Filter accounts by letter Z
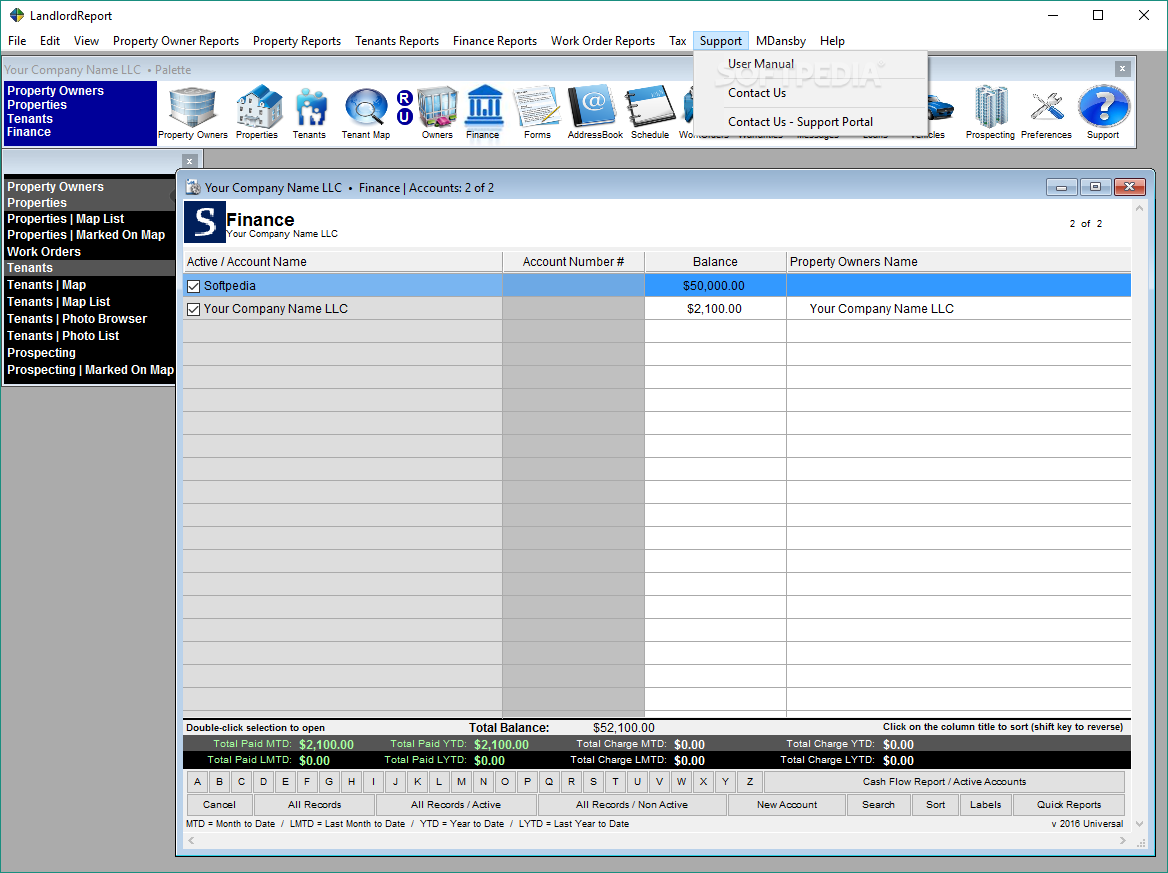The image size is (1168, 873). click(x=749, y=781)
